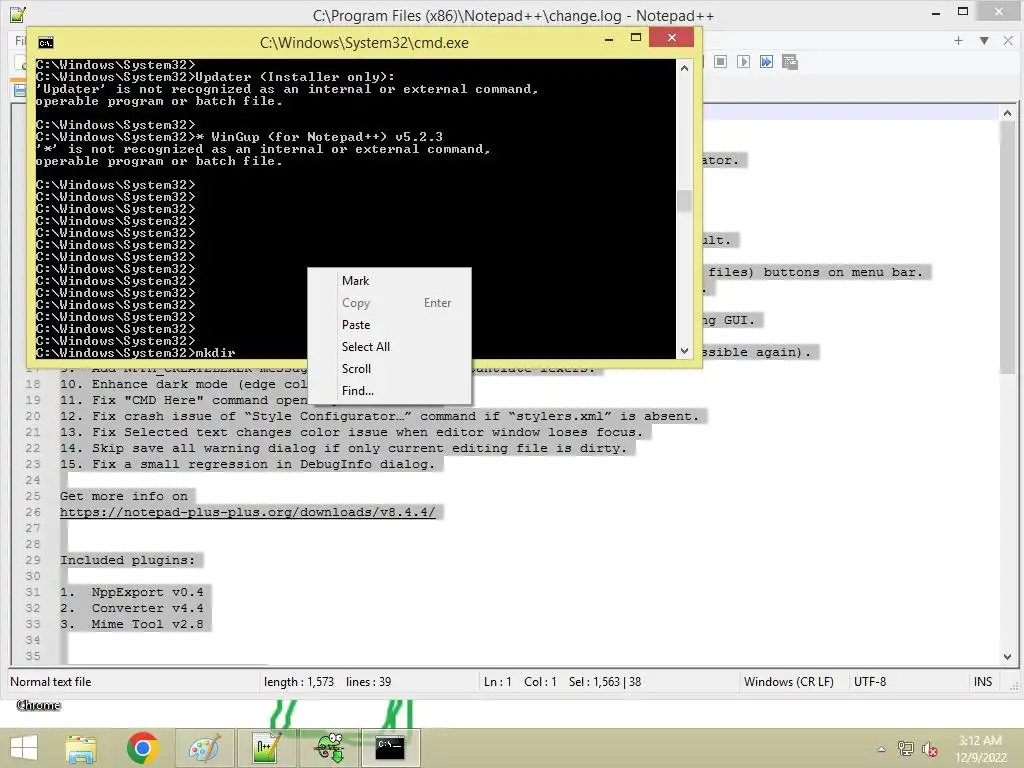Click Normal text file status label
The height and width of the screenshot is (768, 1024).
[x=51, y=682]
